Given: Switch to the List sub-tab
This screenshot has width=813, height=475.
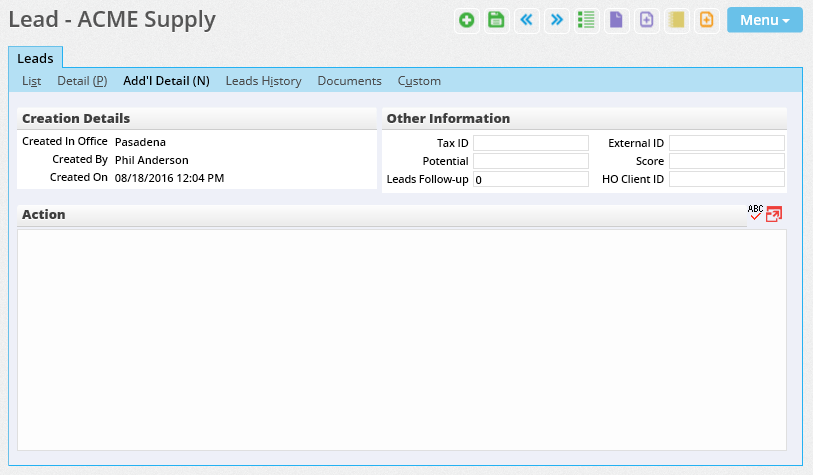Looking at the screenshot, I should (32, 81).
